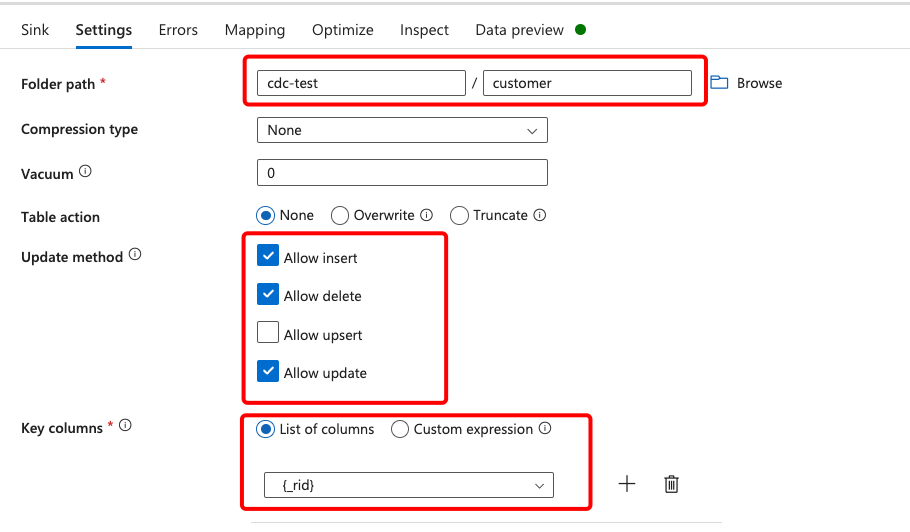Image resolution: width=910 pixels, height=532 pixels.
Task: Select the Overwrite table action
Action: pos(340,216)
